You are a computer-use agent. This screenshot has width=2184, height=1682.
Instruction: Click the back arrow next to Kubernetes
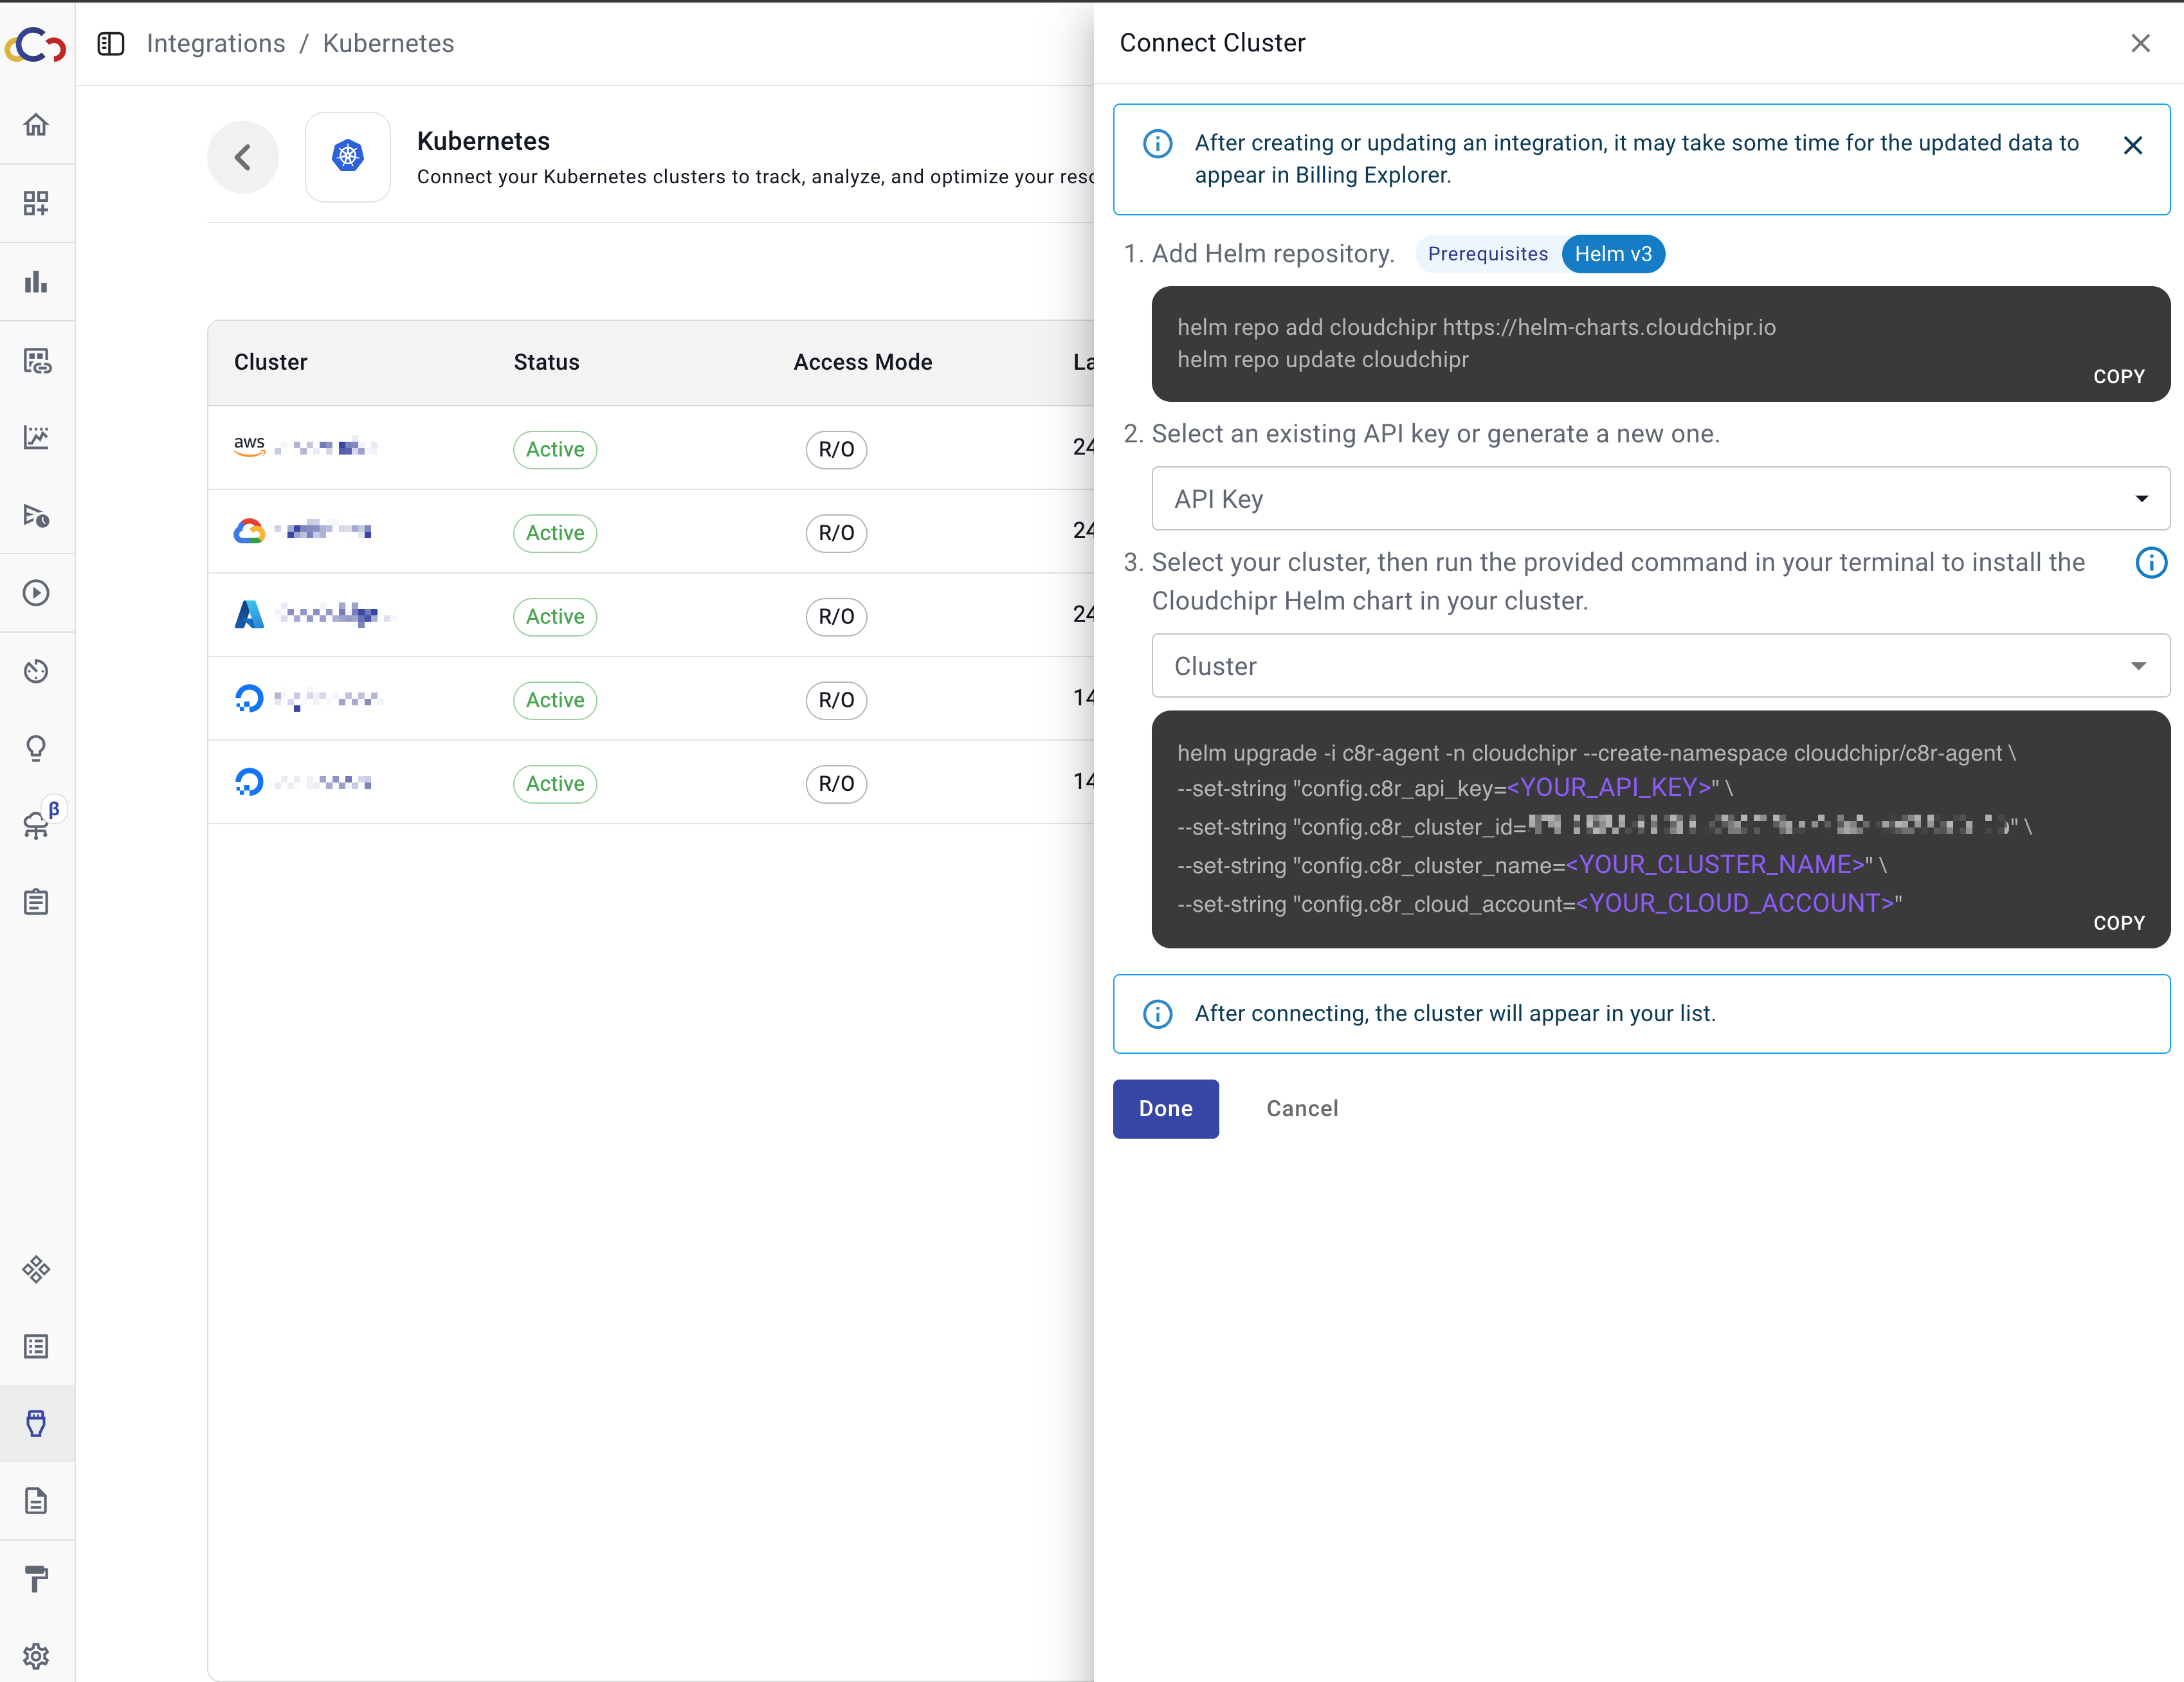tap(243, 157)
